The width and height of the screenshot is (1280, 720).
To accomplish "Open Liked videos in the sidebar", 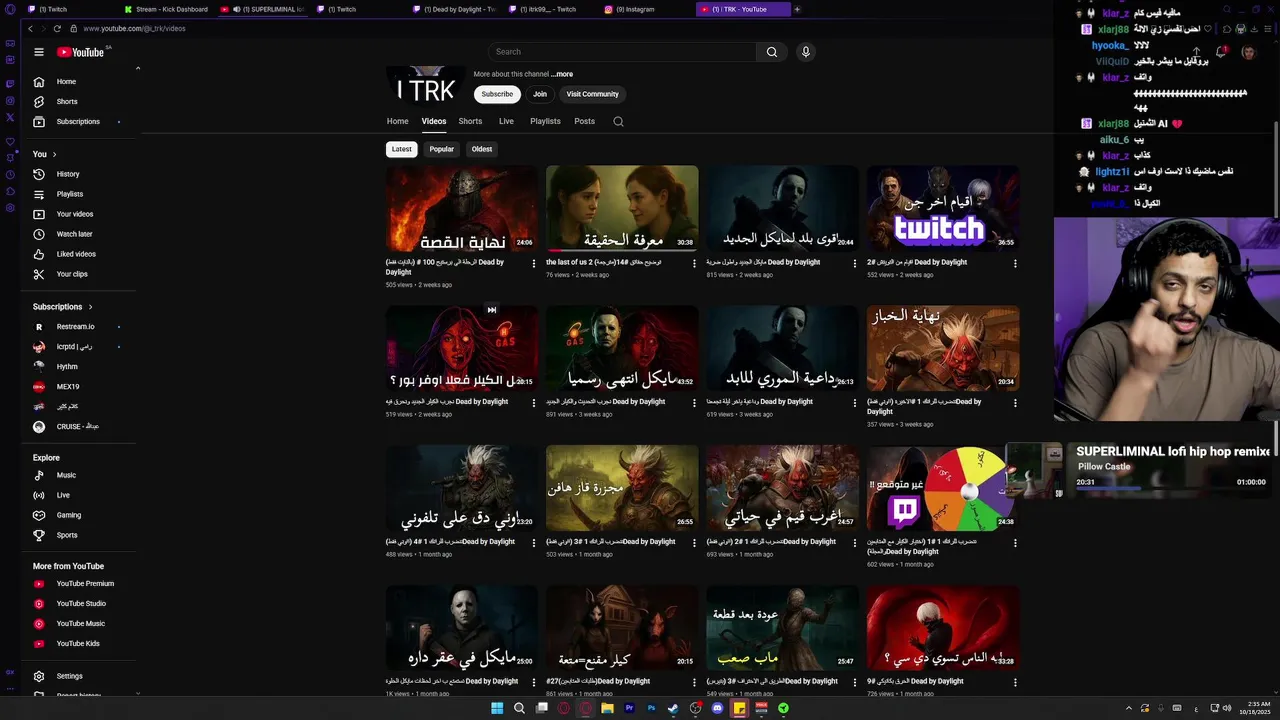I will point(76,254).
